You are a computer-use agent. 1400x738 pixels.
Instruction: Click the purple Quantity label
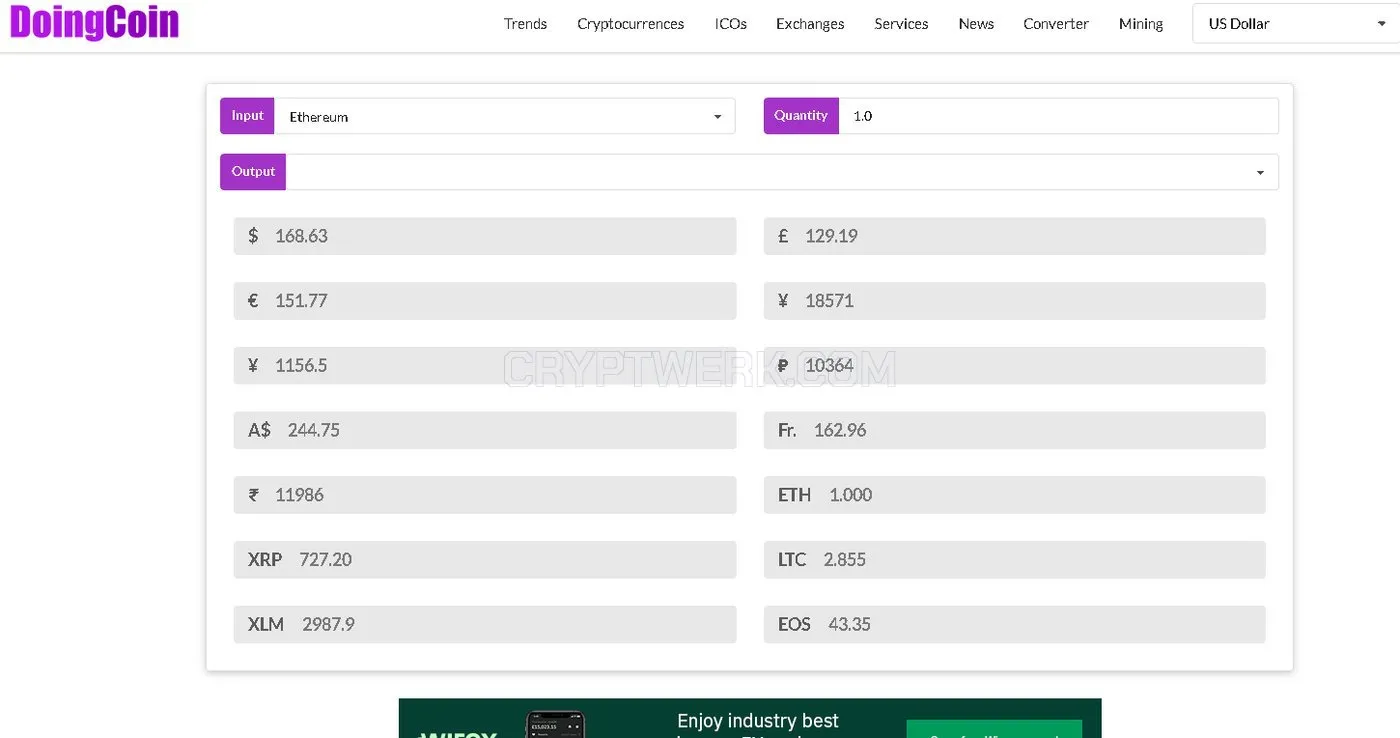click(801, 116)
